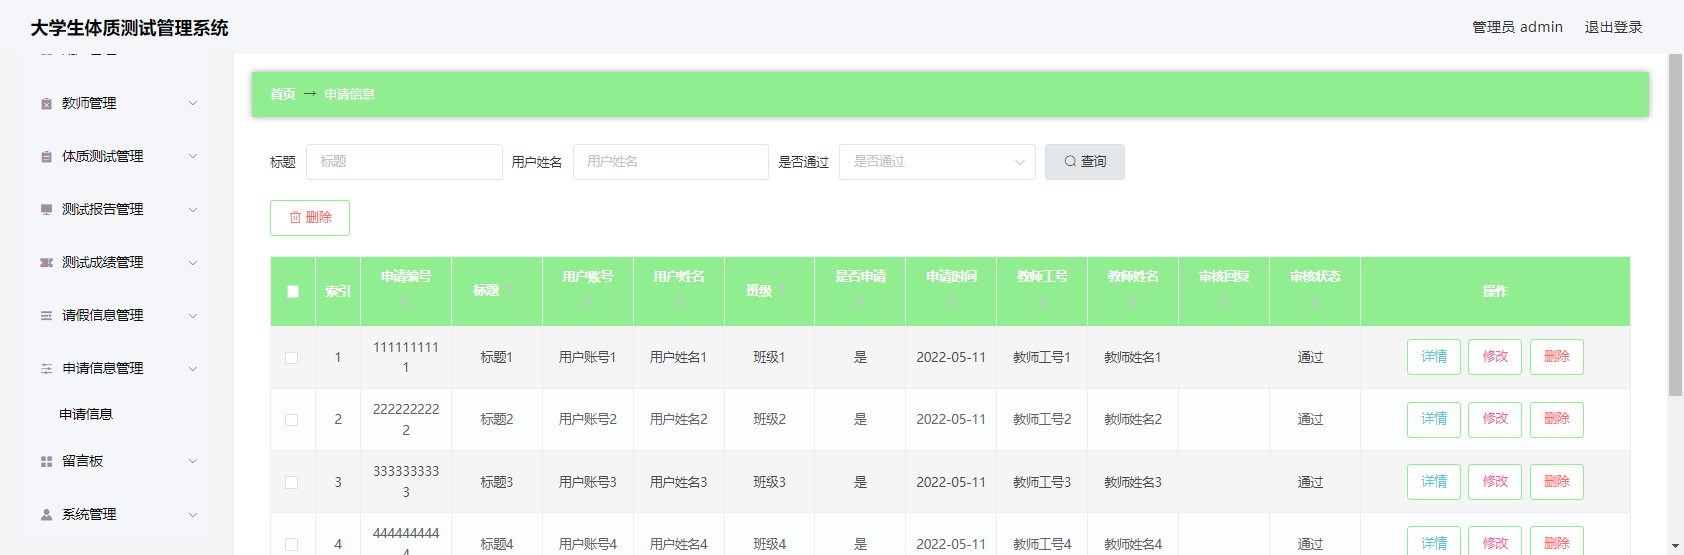
Task: Click the 管理员 admin label
Action: (1517, 27)
